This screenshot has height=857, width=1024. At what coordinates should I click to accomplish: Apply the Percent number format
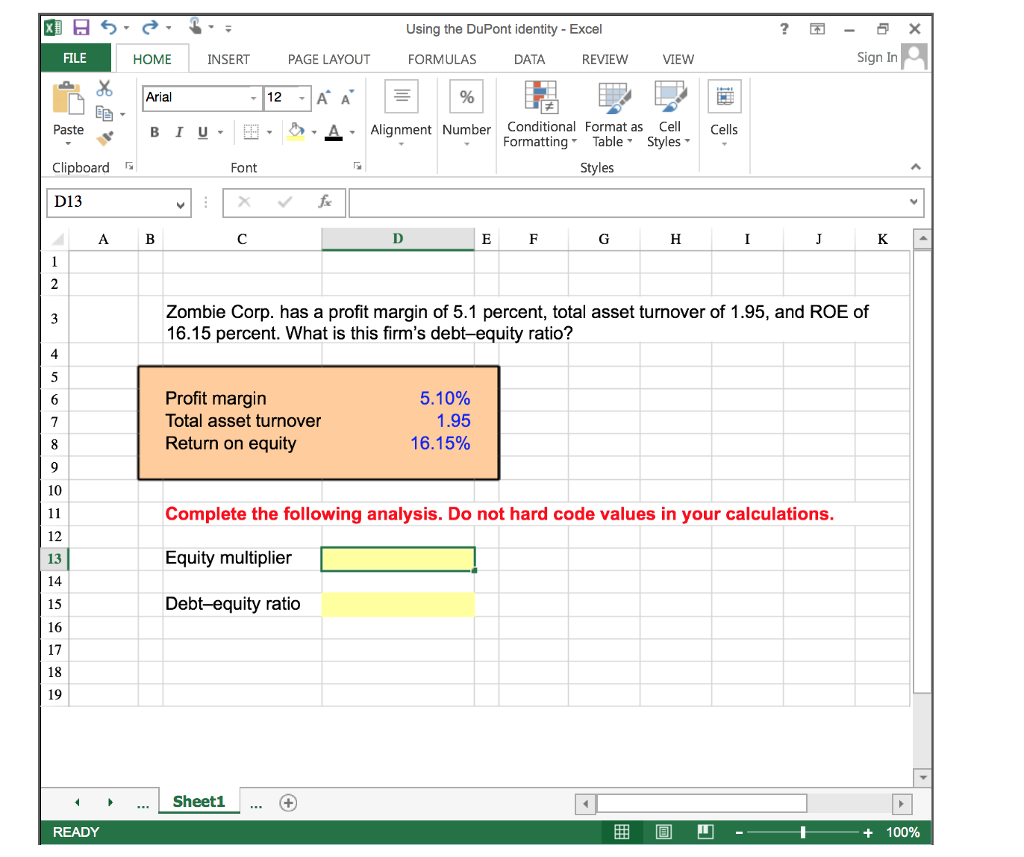click(x=466, y=96)
